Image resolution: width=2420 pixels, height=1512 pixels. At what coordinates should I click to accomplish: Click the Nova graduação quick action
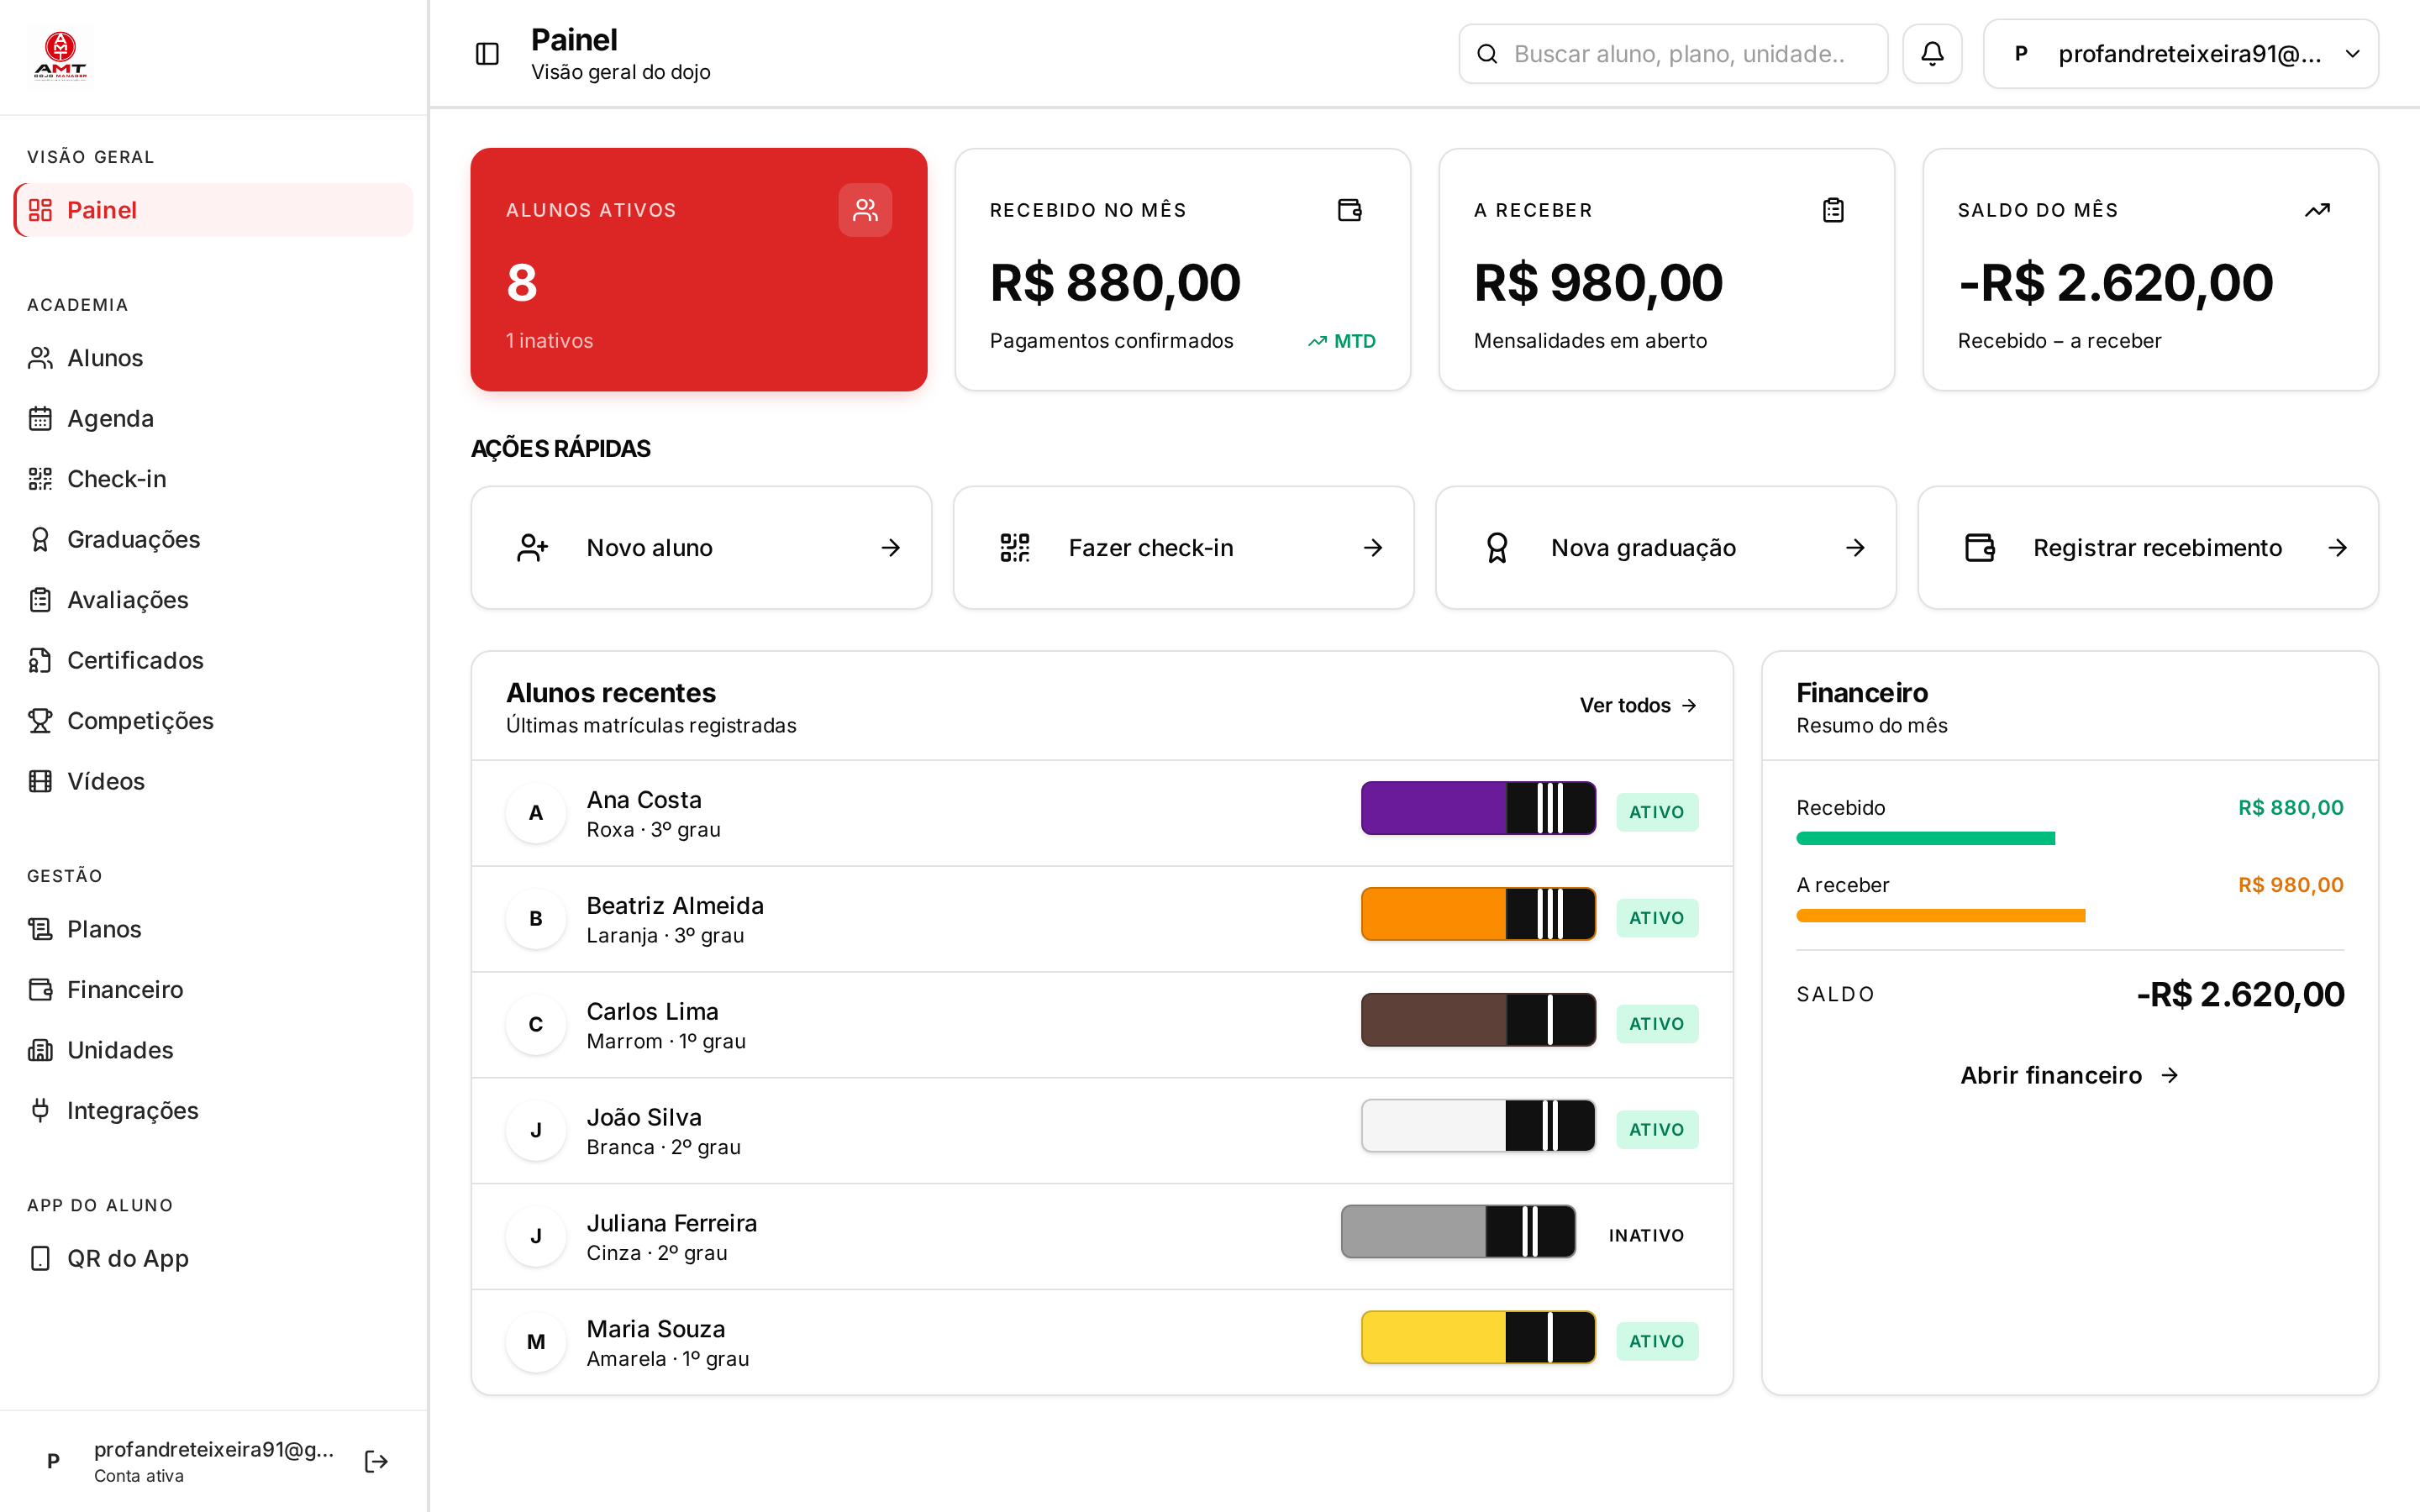(x=1666, y=548)
